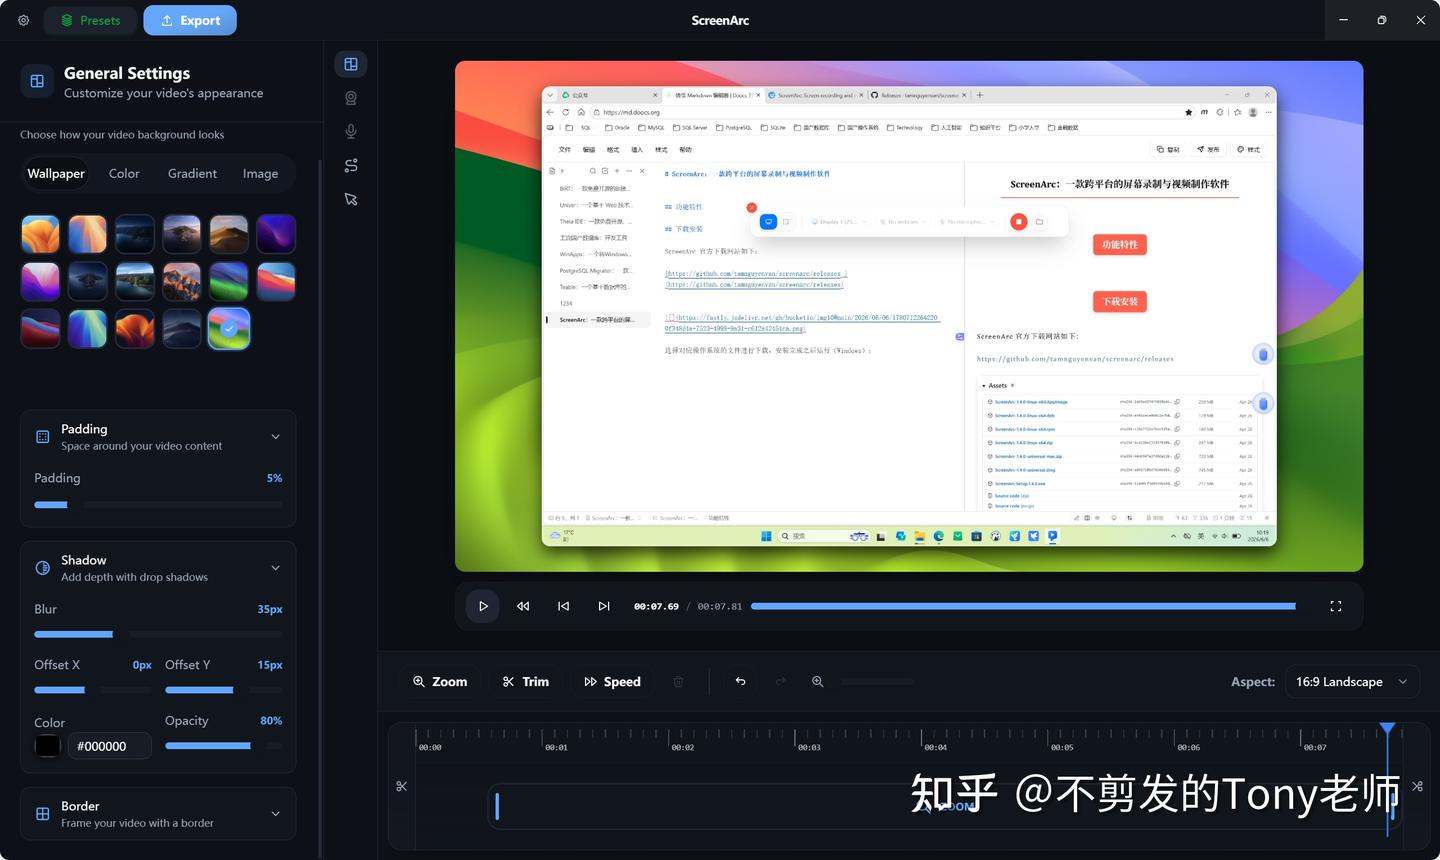Open the Presets menu
The height and width of the screenshot is (860, 1440).
coord(90,20)
